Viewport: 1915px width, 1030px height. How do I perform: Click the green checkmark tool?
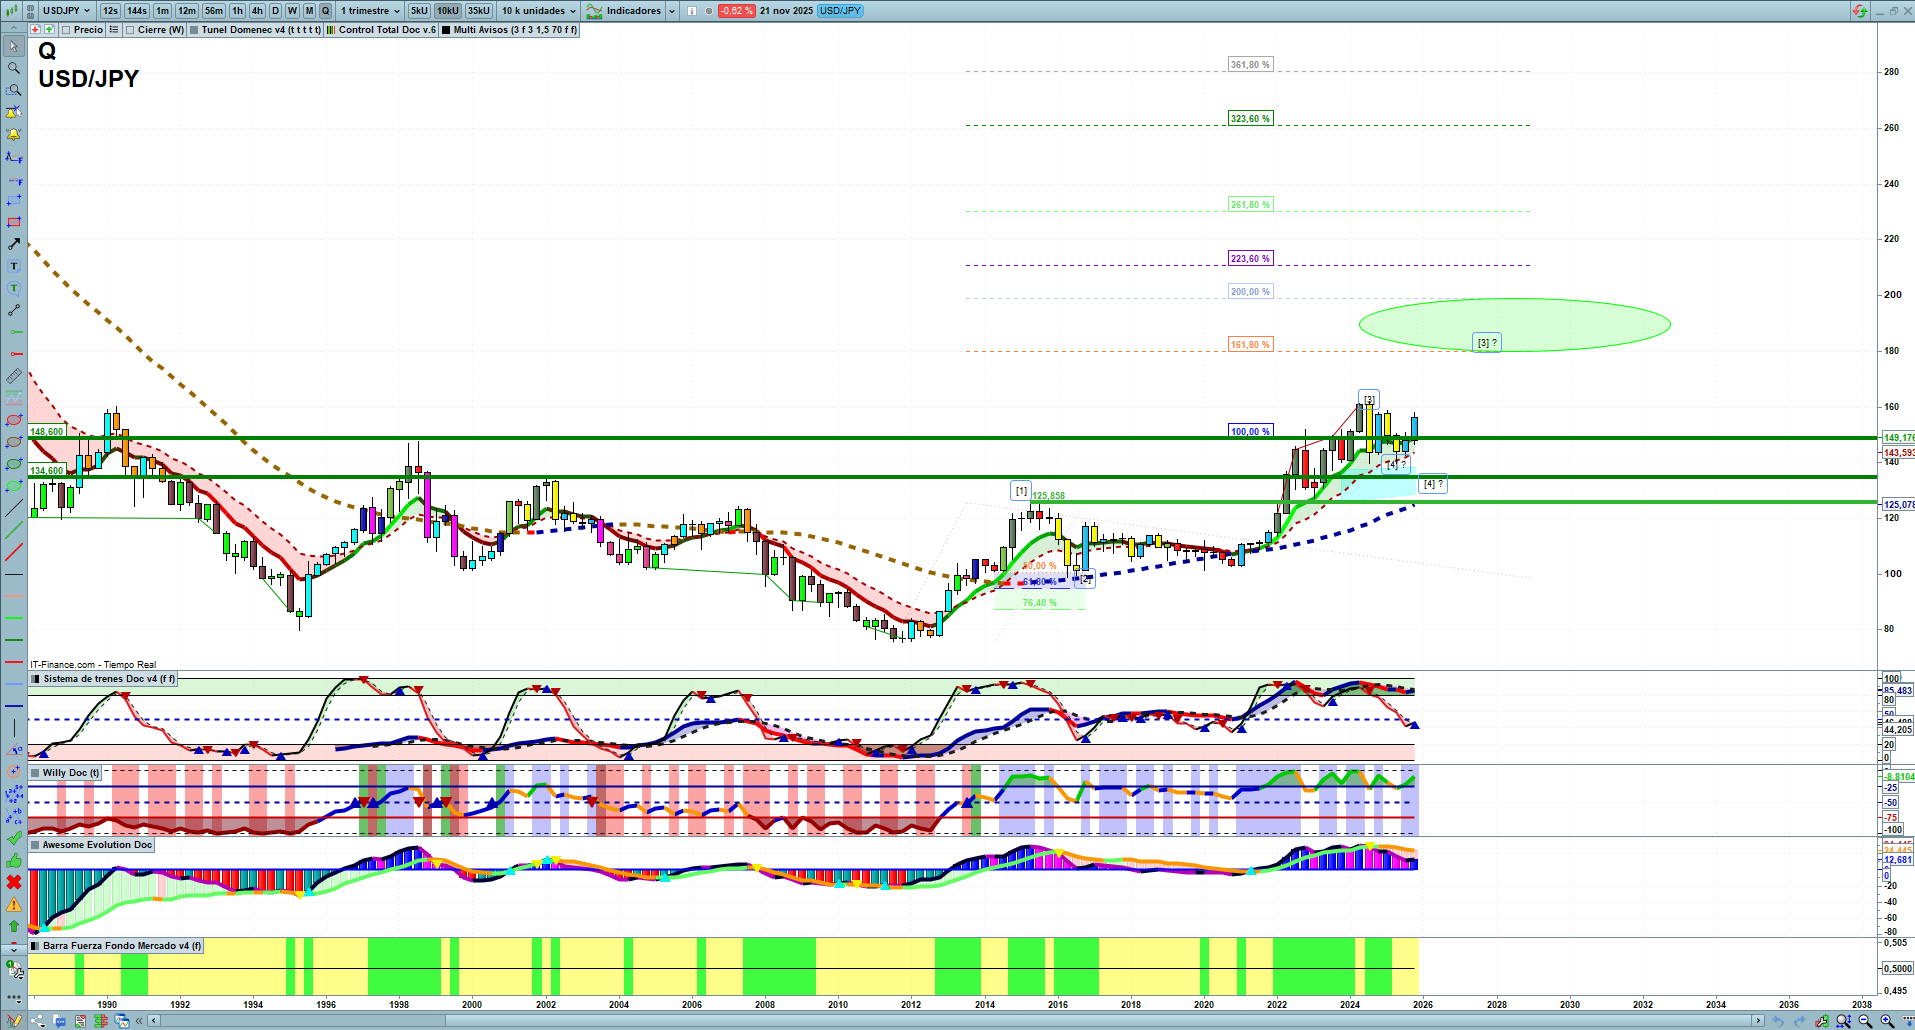(x=14, y=838)
